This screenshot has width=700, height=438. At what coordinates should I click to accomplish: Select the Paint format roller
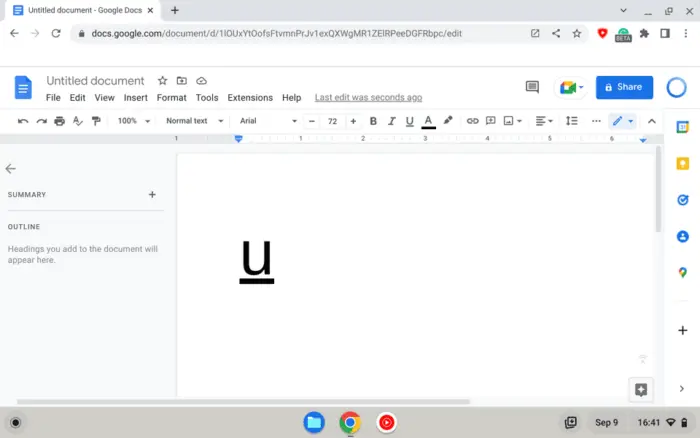coord(96,121)
